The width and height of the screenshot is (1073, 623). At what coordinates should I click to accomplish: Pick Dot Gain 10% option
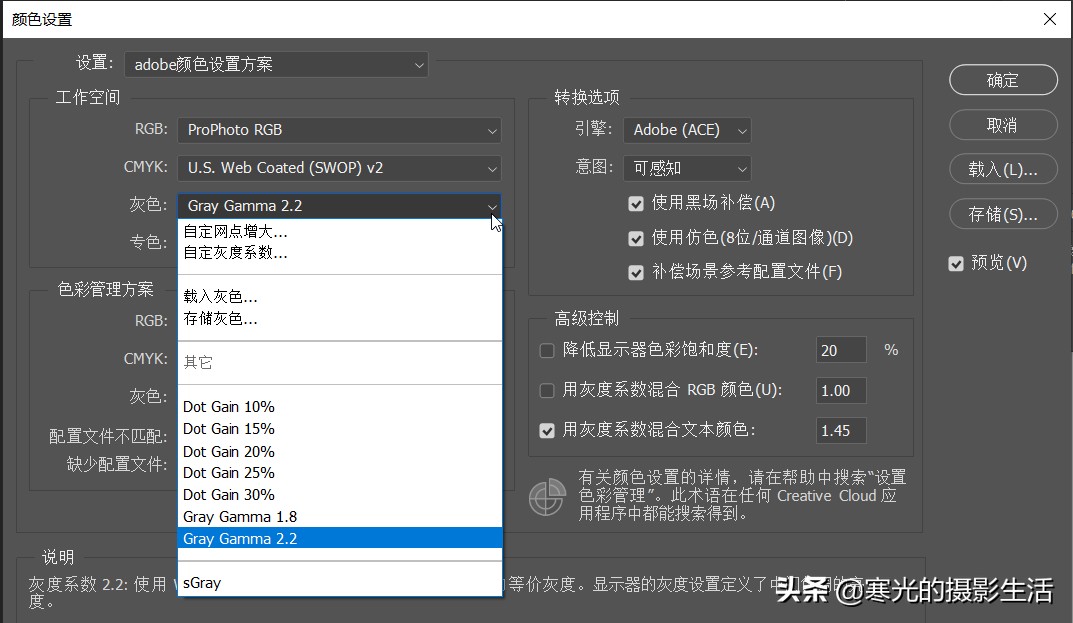pos(340,407)
